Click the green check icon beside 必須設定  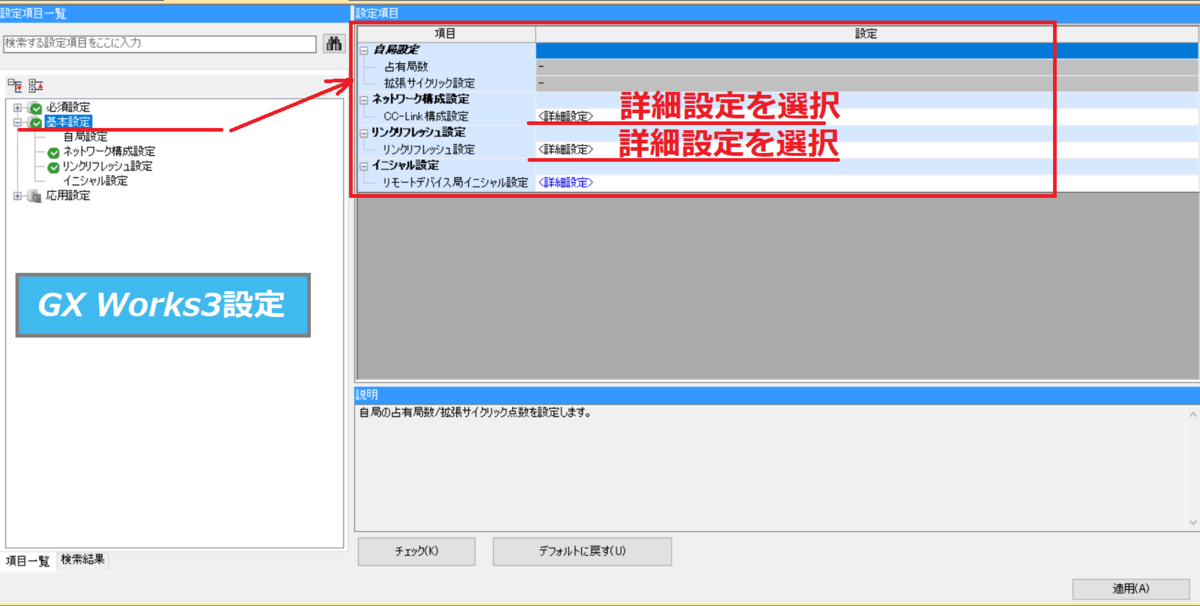tap(35, 108)
